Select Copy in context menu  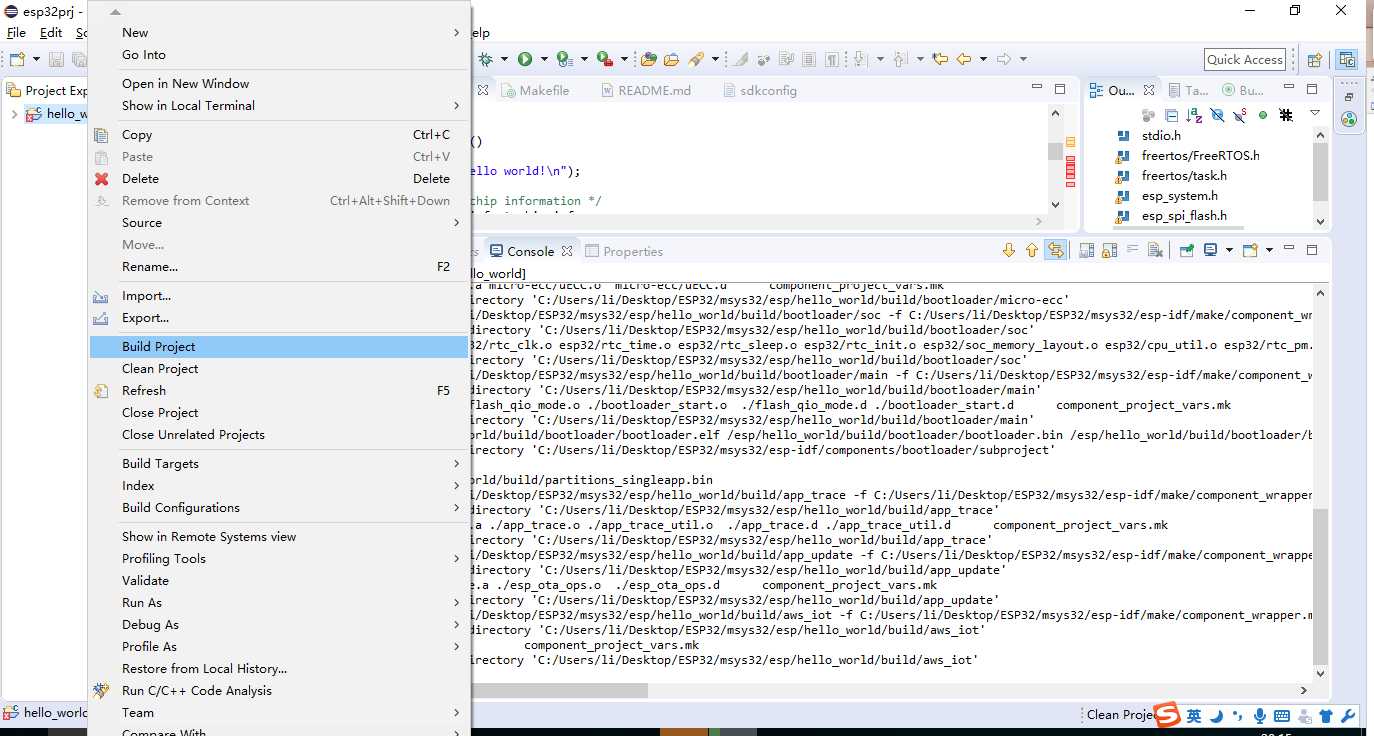point(279,134)
